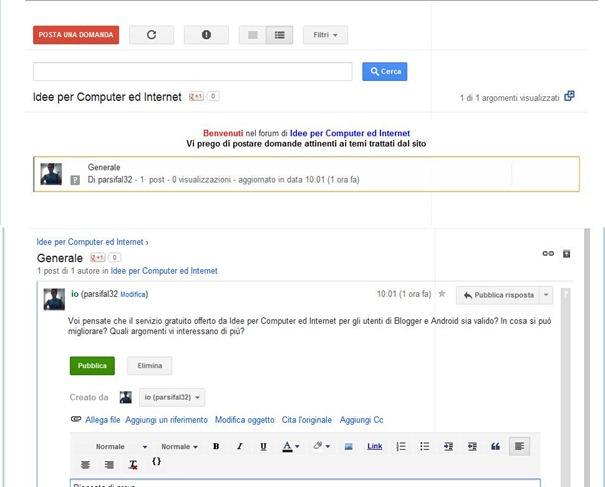Insert a bulleted list
The image size is (605, 487).
tap(424, 446)
